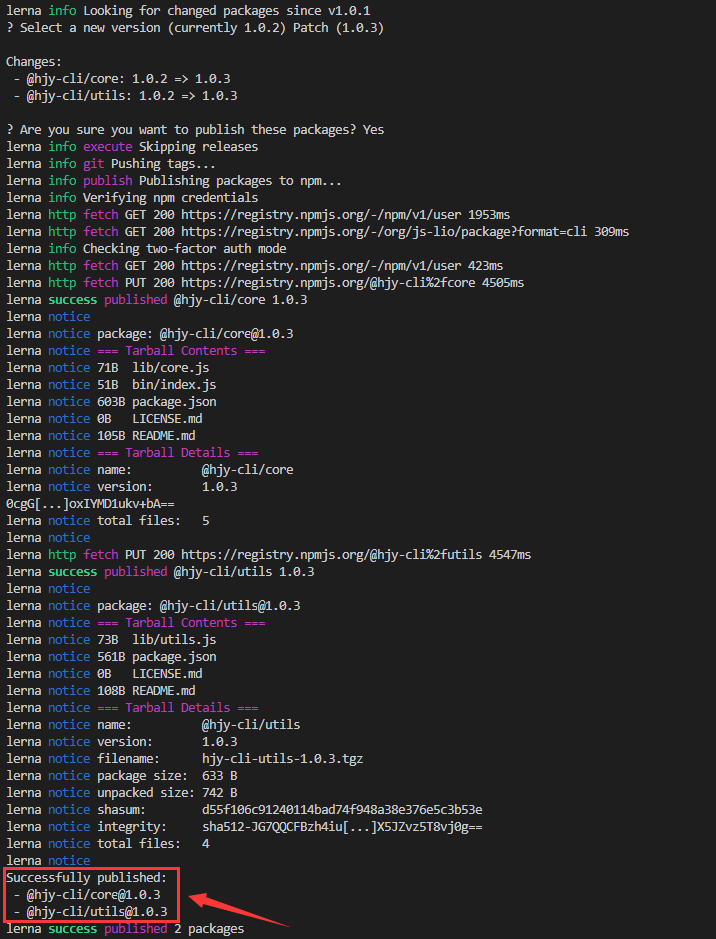The height and width of the screenshot is (939, 716).
Task: Click 'package: @hjy-cli/core@1.0.3' line
Action: point(195,334)
